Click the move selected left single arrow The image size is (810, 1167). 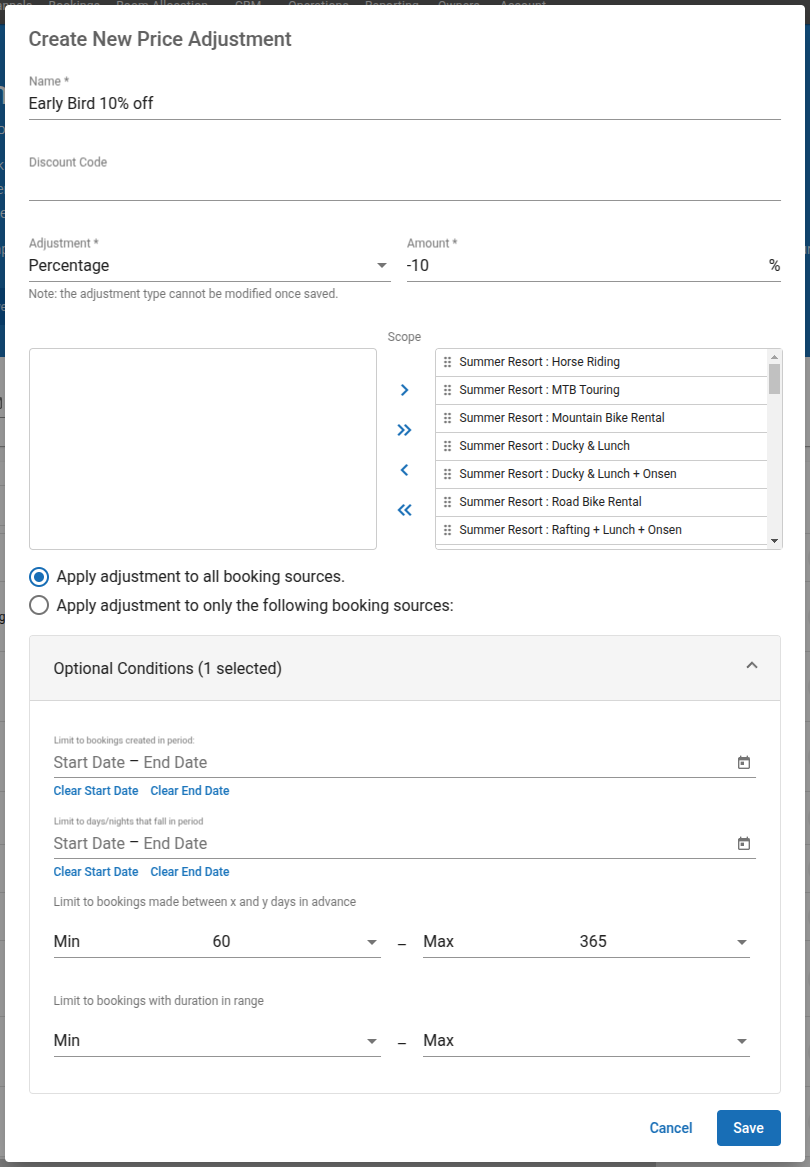click(x=404, y=470)
